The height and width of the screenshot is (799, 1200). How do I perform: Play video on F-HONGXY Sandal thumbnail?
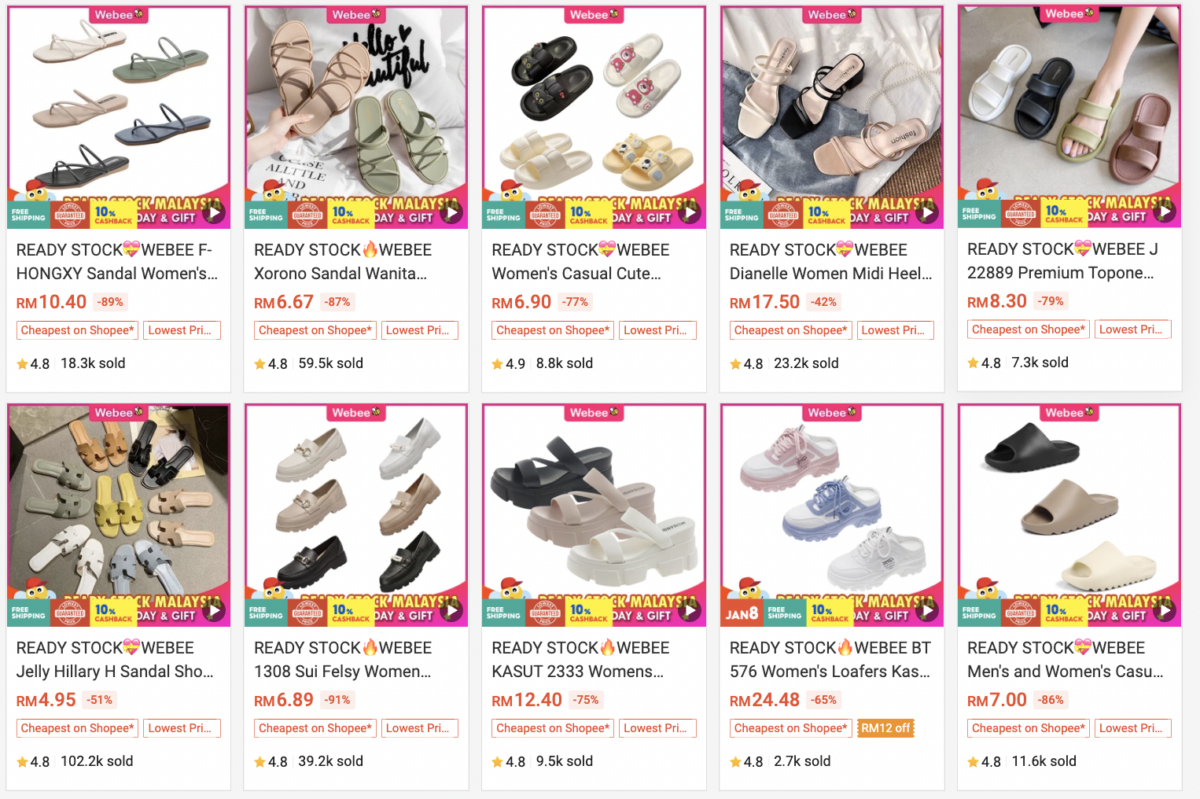(x=213, y=212)
